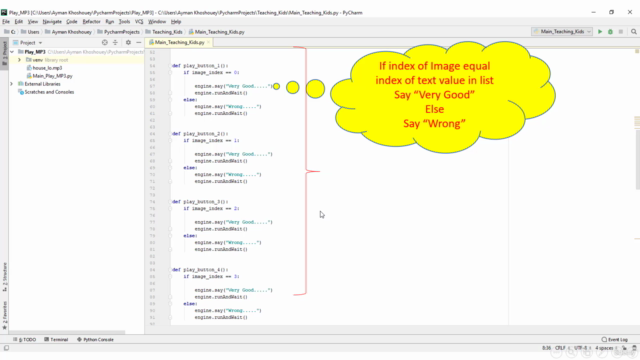Open the TODO tool window
This screenshot has height=360, width=640.
[x=24, y=340]
